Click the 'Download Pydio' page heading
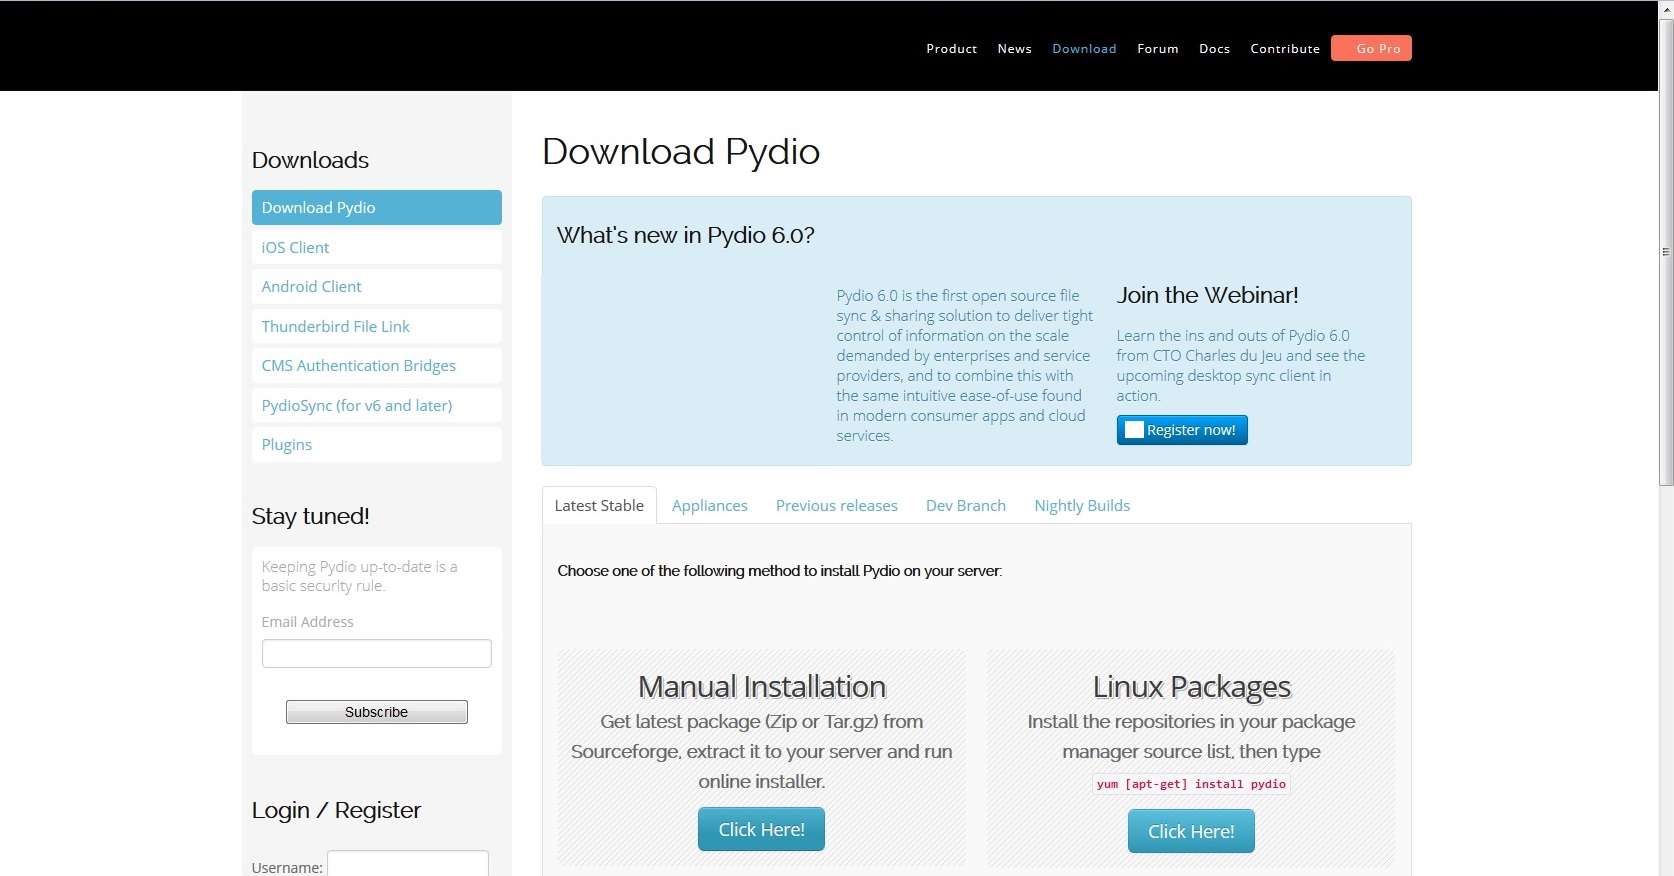The width and height of the screenshot is (1674, 876). pos(681,152)
